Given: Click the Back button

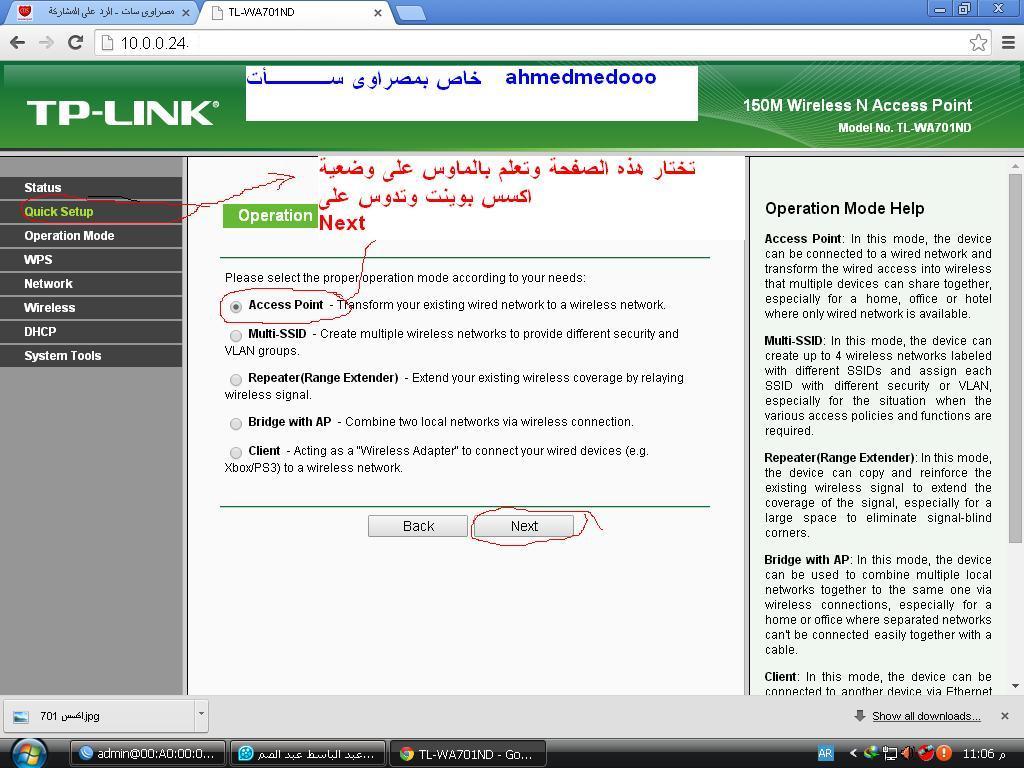Looking at the screenshot, I should (x=418, y=526).
